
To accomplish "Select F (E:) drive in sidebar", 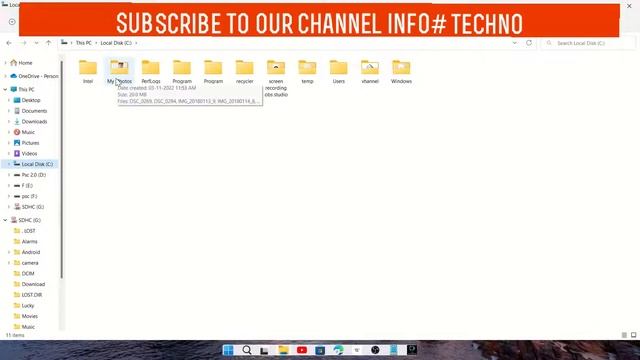I will [27, 186].
